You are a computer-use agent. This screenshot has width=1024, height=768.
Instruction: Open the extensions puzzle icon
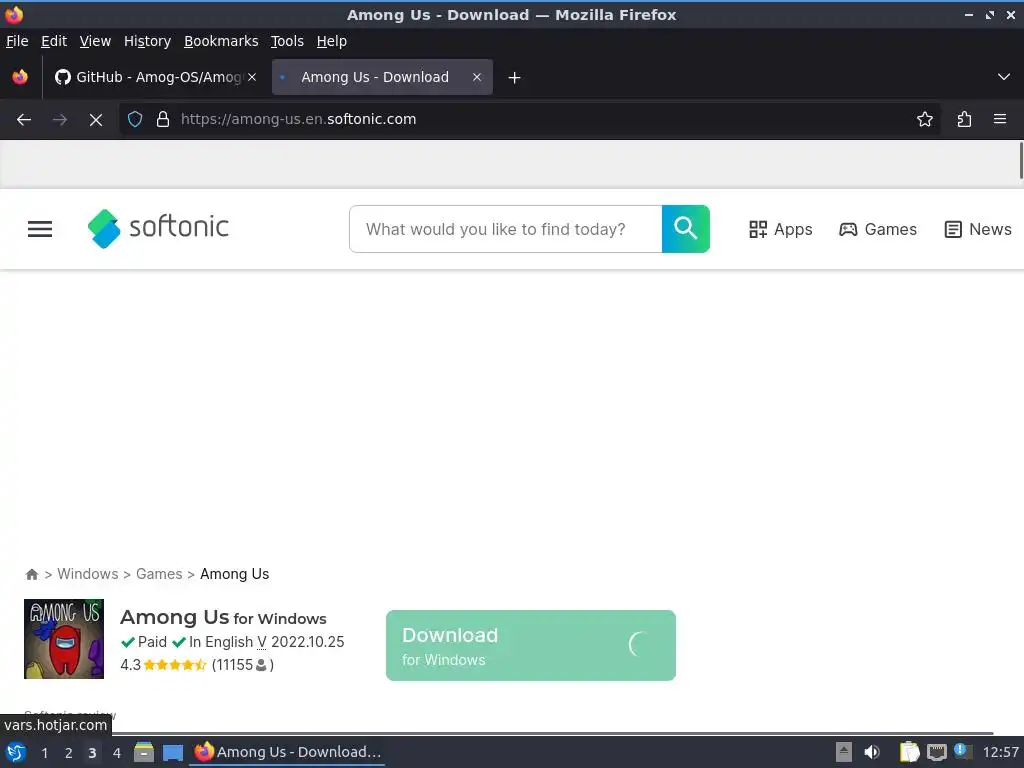coord(964,120)
